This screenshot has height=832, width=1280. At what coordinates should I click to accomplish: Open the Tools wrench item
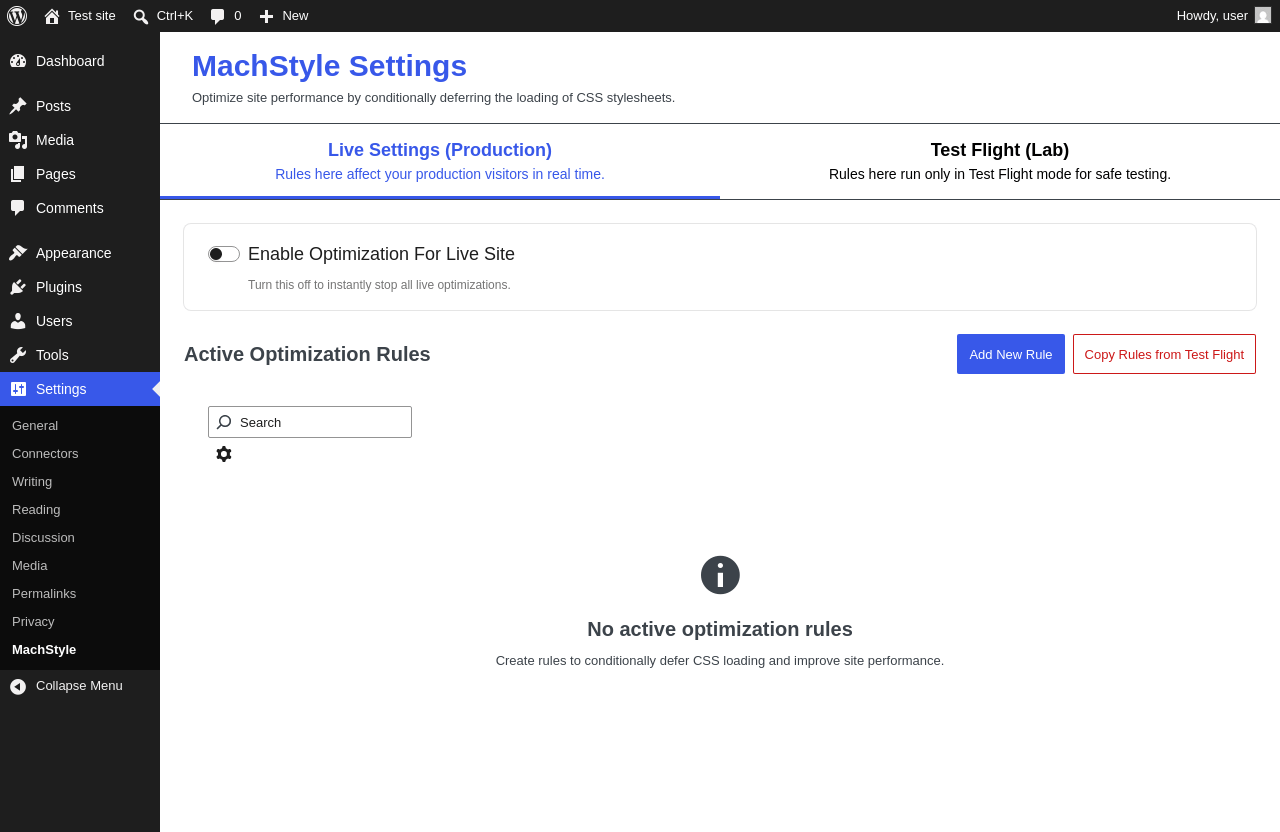pos(80,355)
